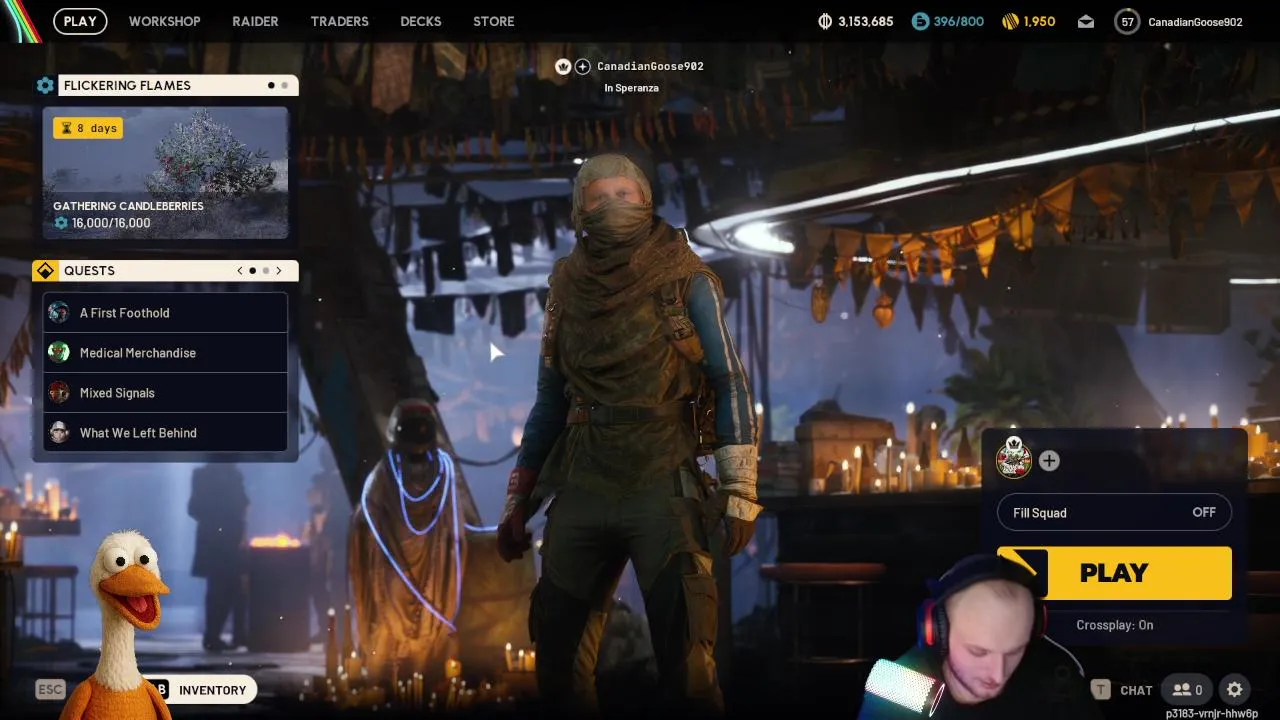Viewport: 1280px width, 720px height.
Task: Open the Gathering Candleberries event card
Action: pyautogui.click(x=165, y=173)
